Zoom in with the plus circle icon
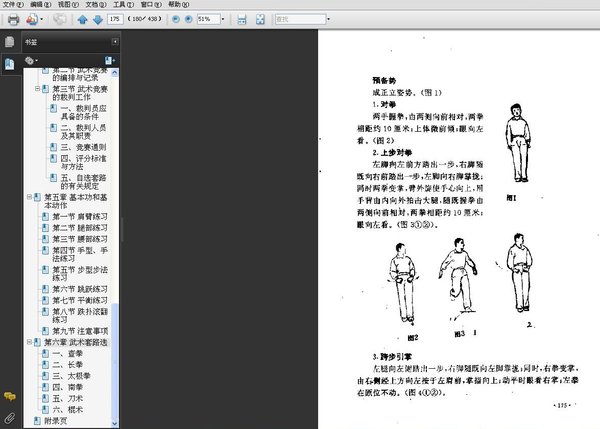 pyautogui.click(x=188, y=19)
